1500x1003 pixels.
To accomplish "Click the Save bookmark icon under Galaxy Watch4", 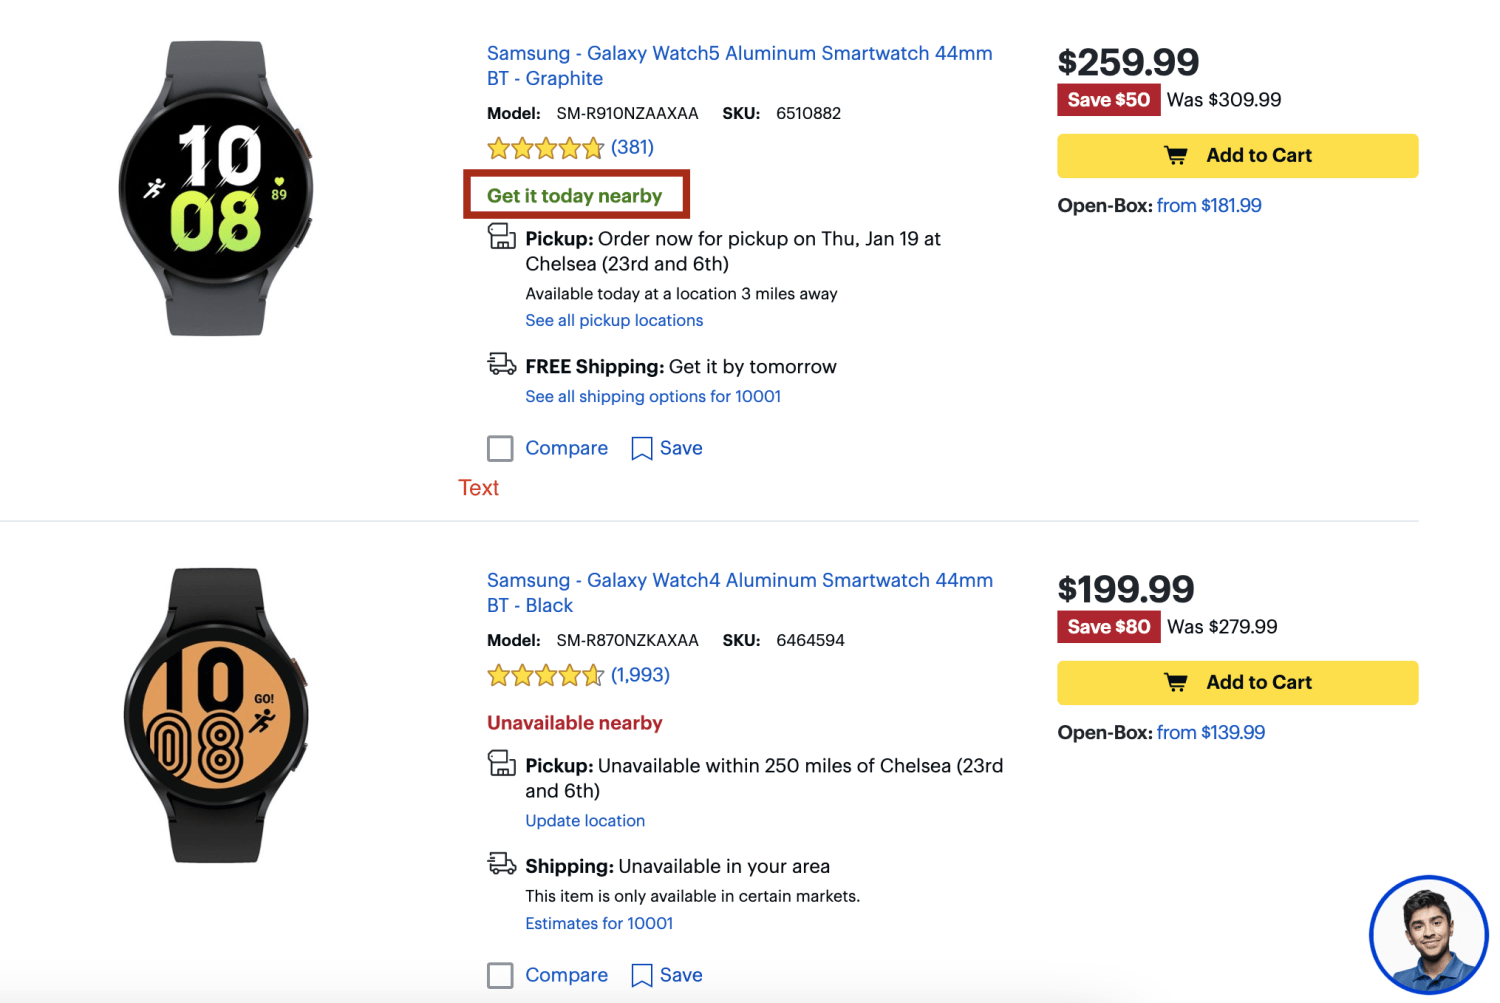I will 643,975.
